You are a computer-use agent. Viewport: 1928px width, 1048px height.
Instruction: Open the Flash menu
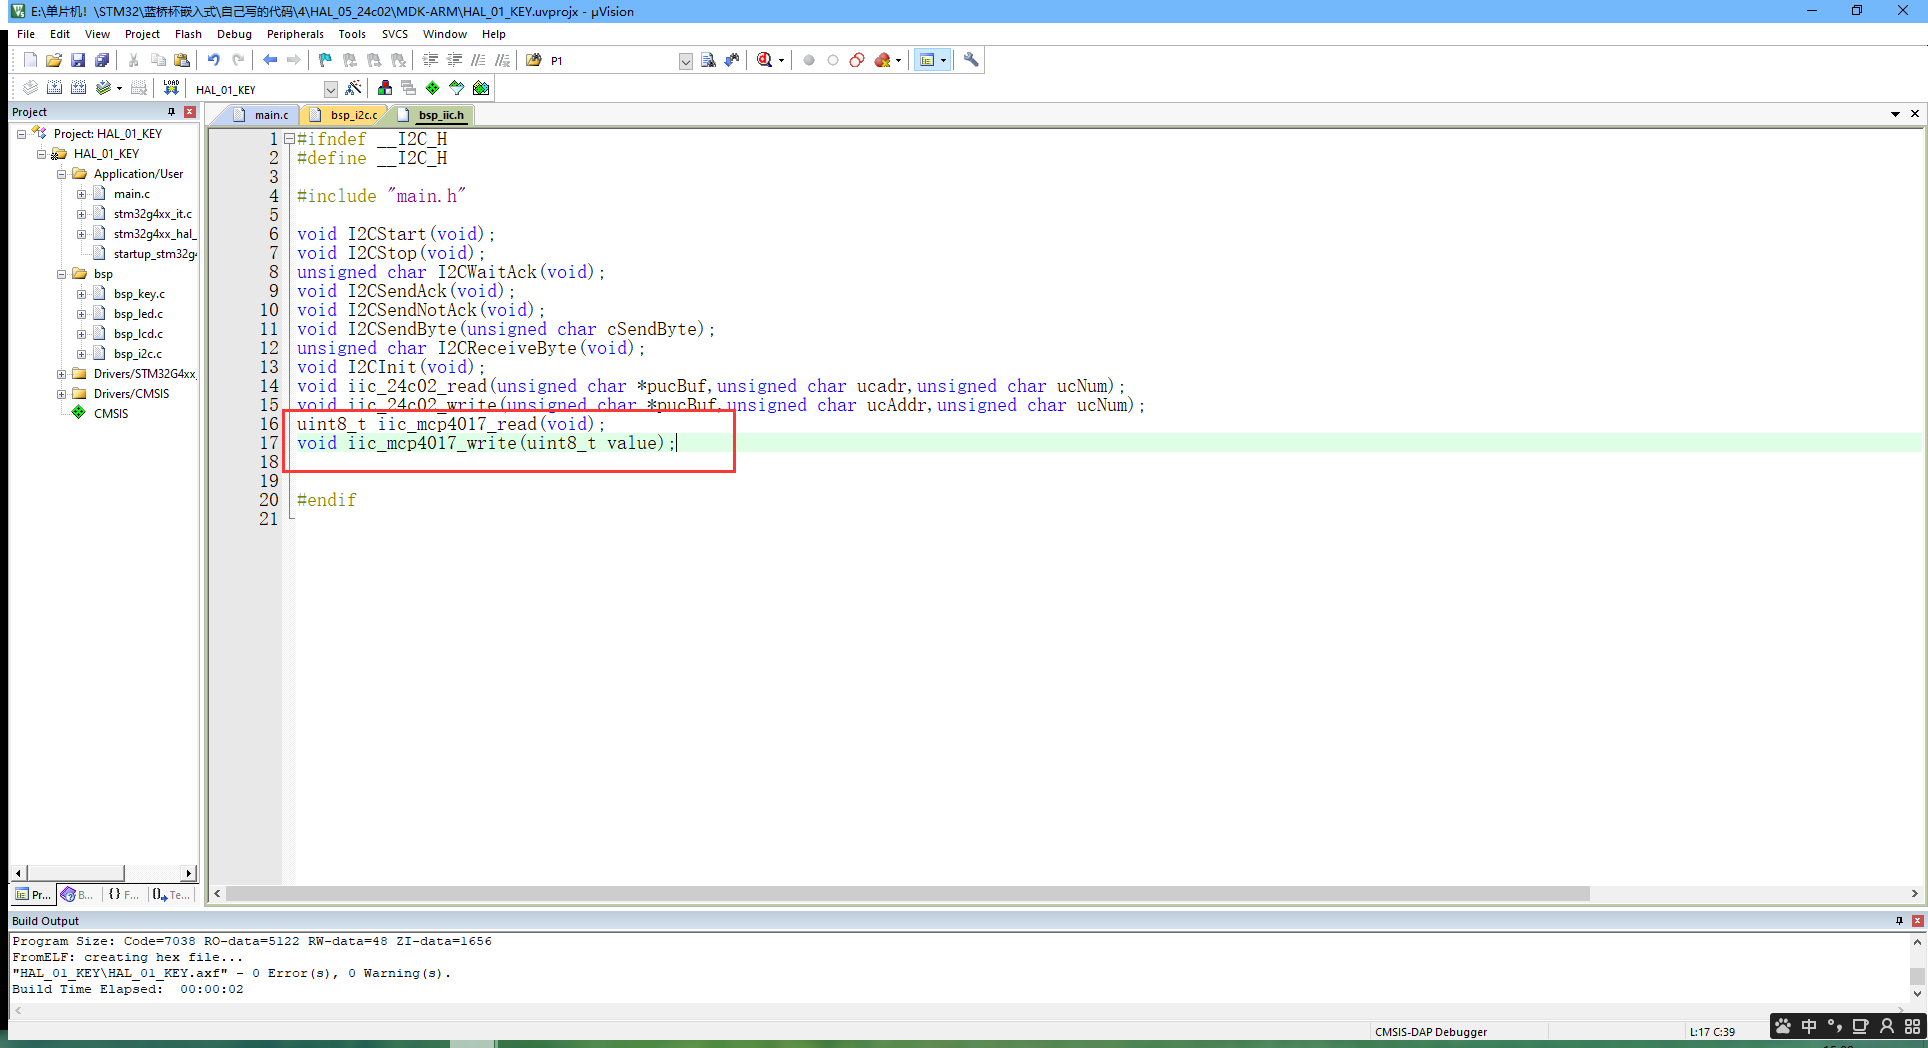point(188,34)
